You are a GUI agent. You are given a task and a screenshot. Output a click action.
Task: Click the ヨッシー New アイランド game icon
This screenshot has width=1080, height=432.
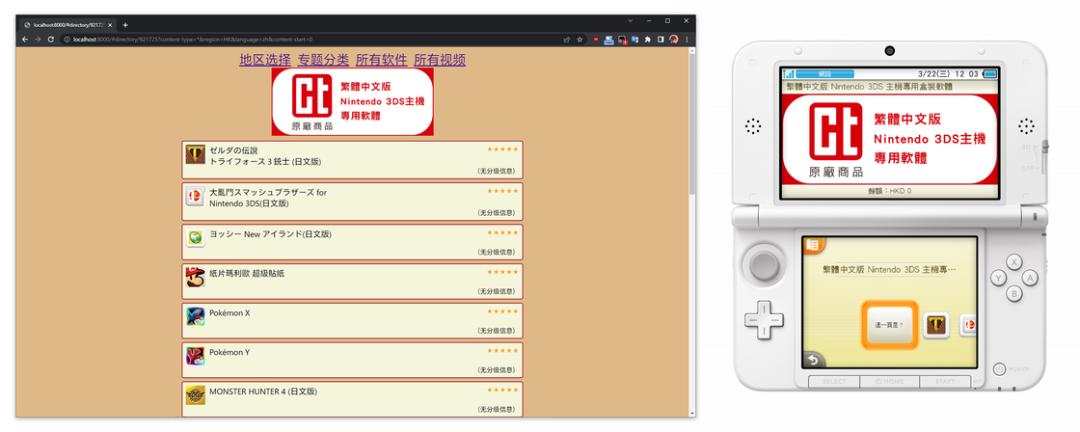(195, 238)
